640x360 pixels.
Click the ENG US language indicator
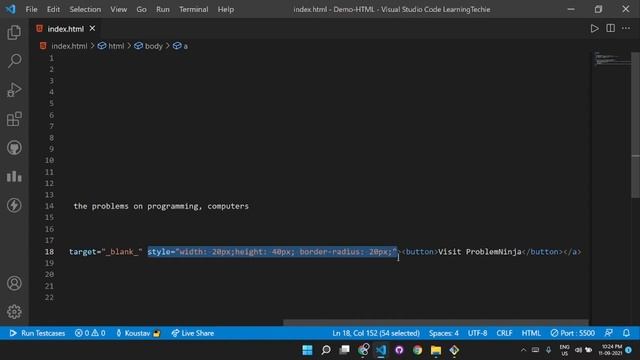tap(564, 350)
